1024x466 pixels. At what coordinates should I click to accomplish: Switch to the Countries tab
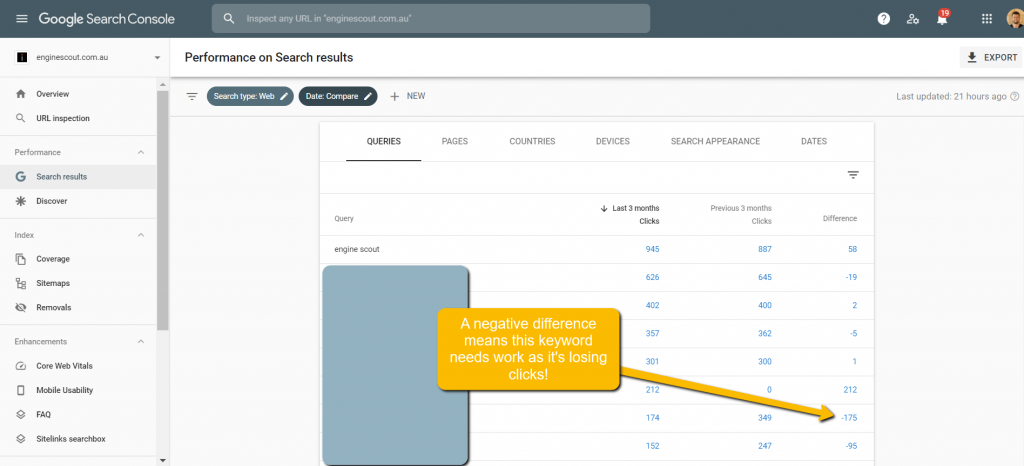[x=532, y=142]
